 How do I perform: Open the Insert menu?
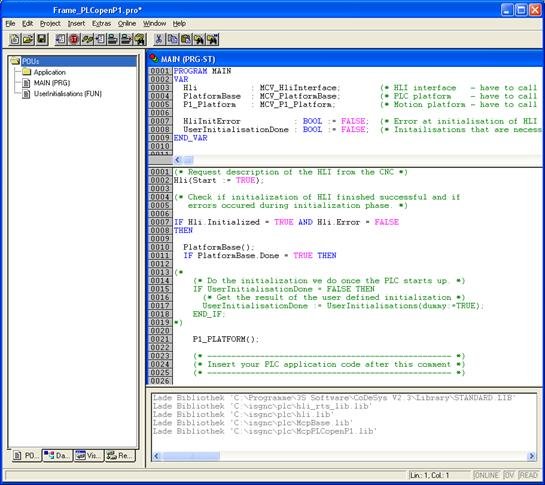[x=76, y=23]
